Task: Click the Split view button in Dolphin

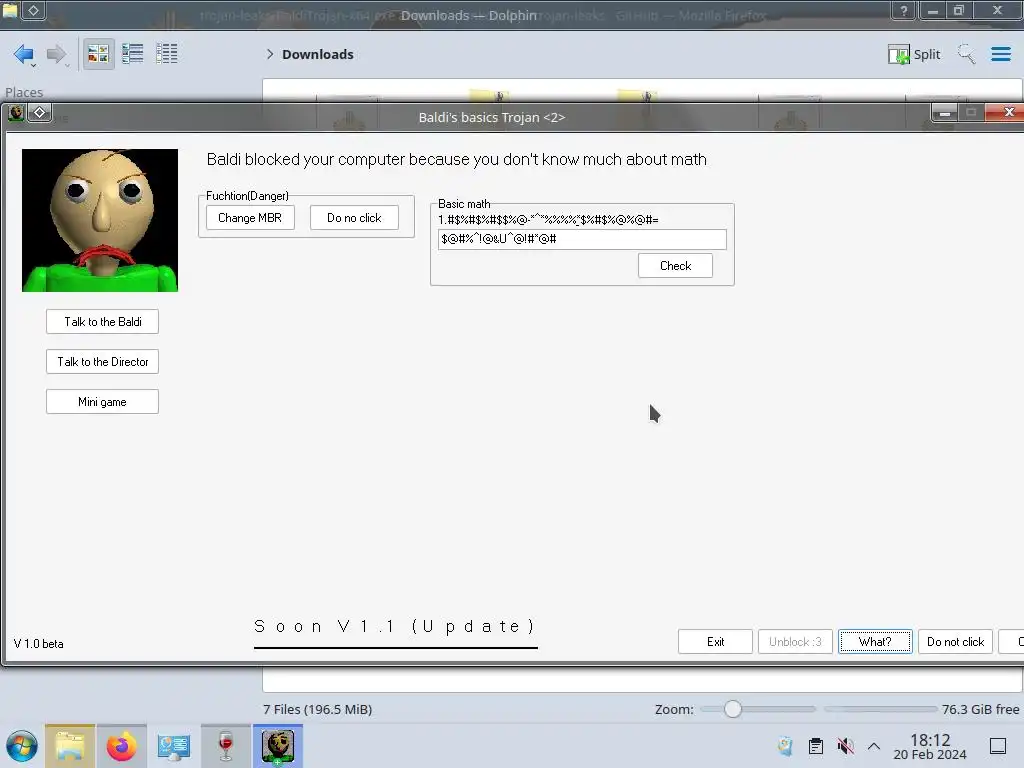Action: [x=914, y=54]
